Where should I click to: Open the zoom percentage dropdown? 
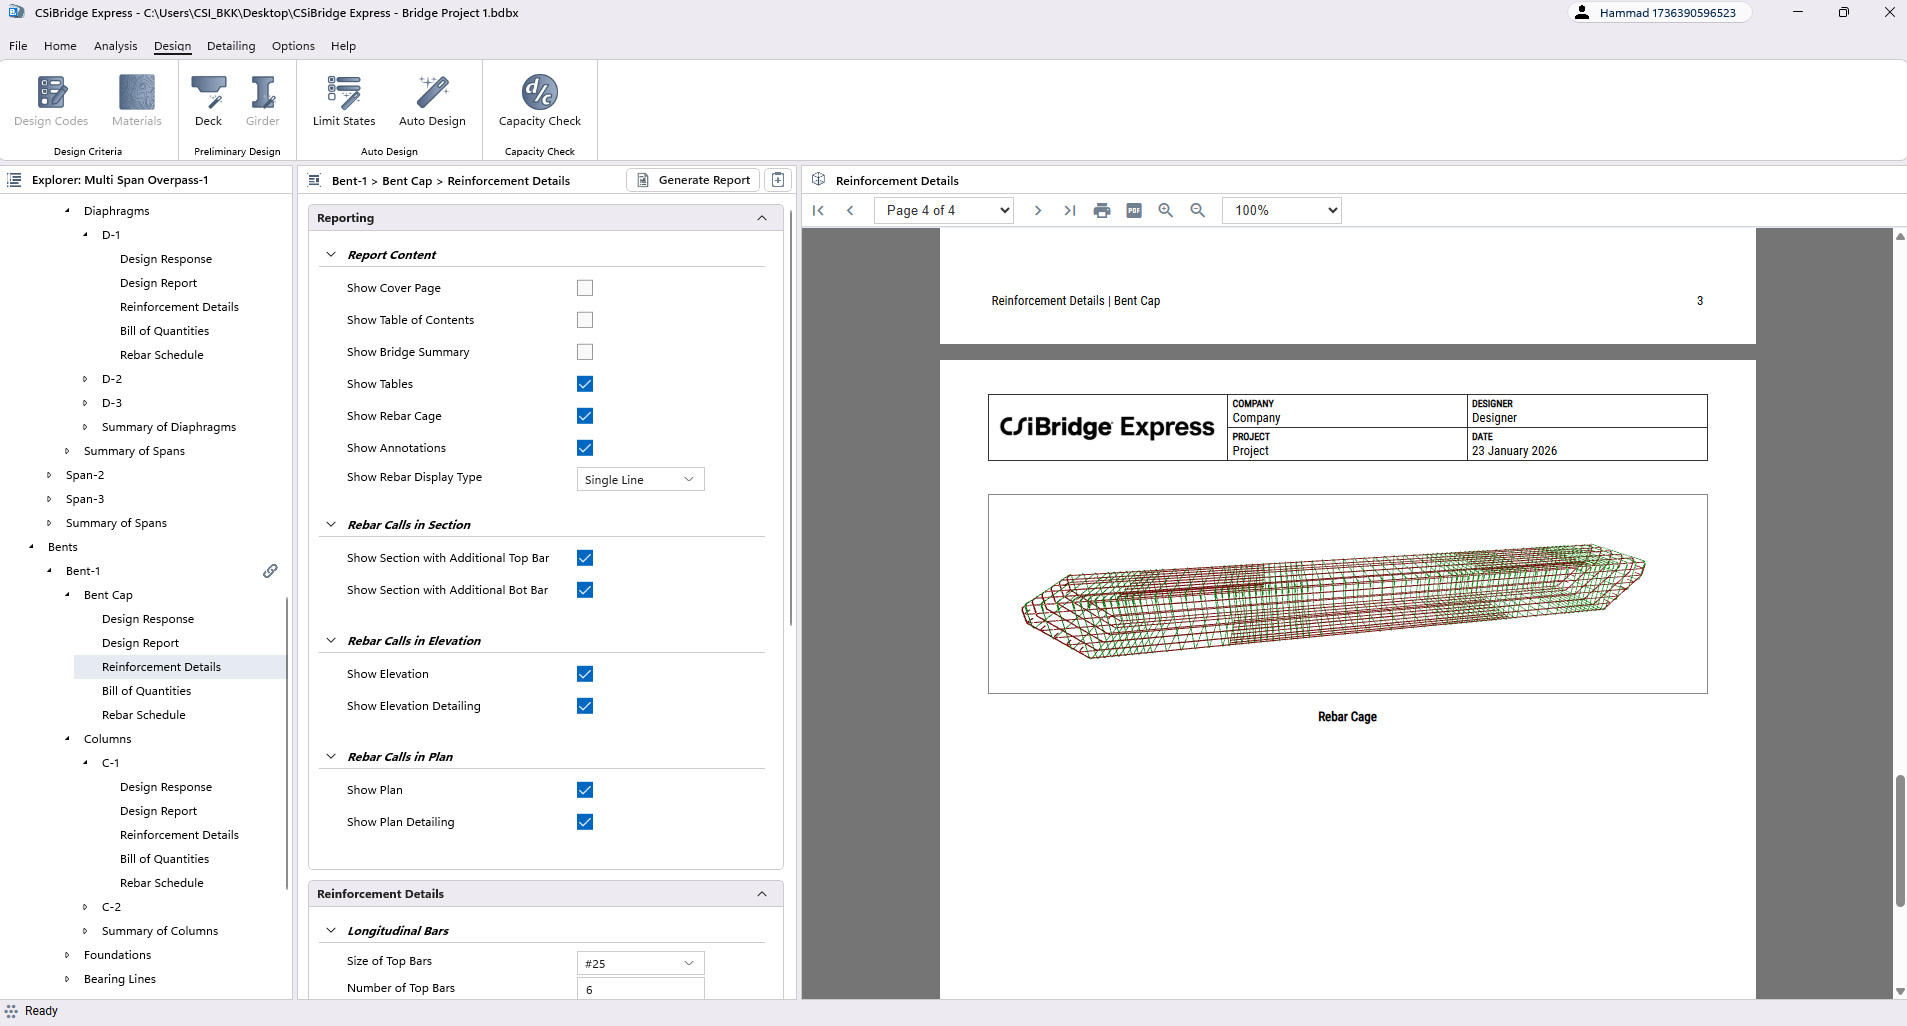coord(1281,210)
